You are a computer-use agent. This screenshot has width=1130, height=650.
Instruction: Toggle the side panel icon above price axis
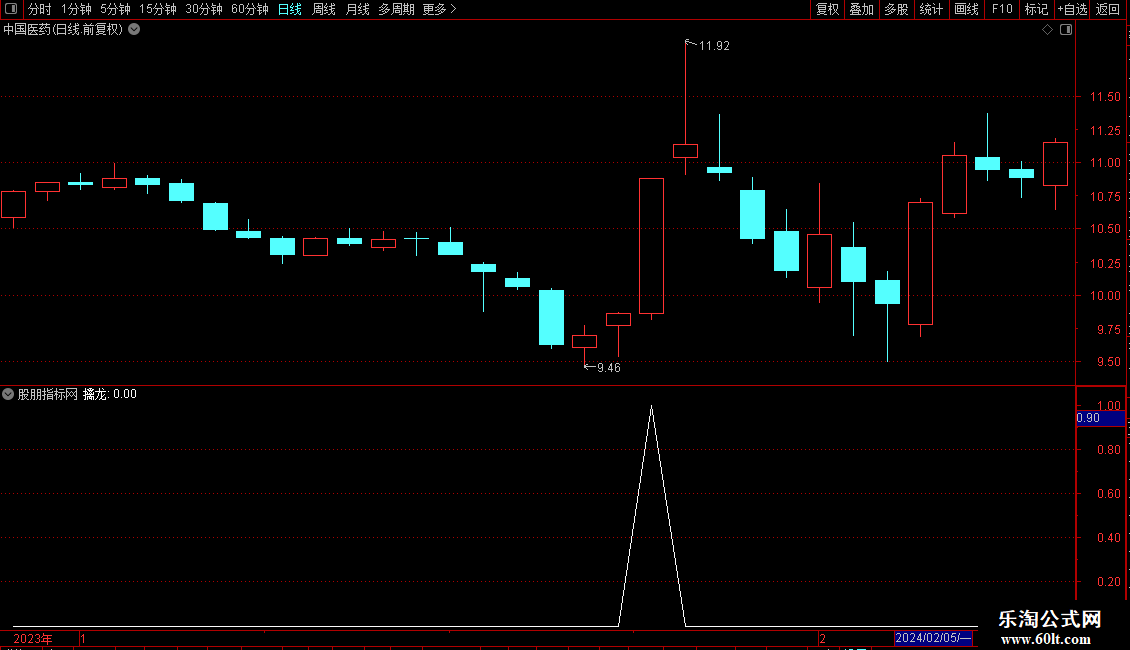[x=1066, y=30]
